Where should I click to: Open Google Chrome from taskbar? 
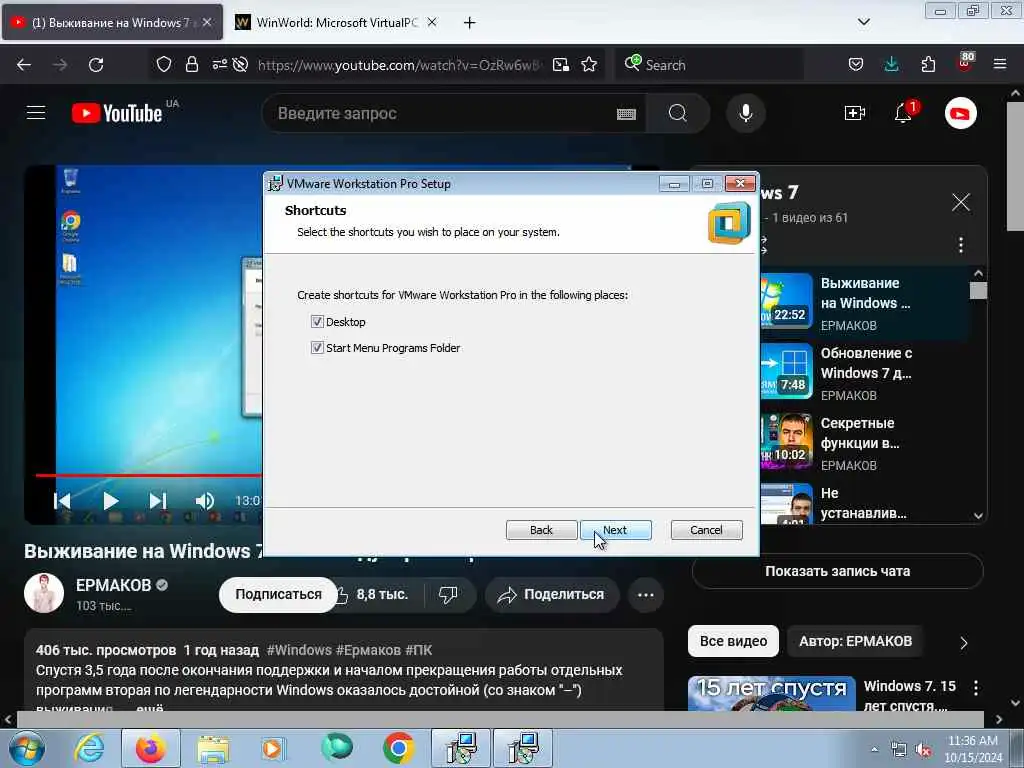click(x=398, y=748)
